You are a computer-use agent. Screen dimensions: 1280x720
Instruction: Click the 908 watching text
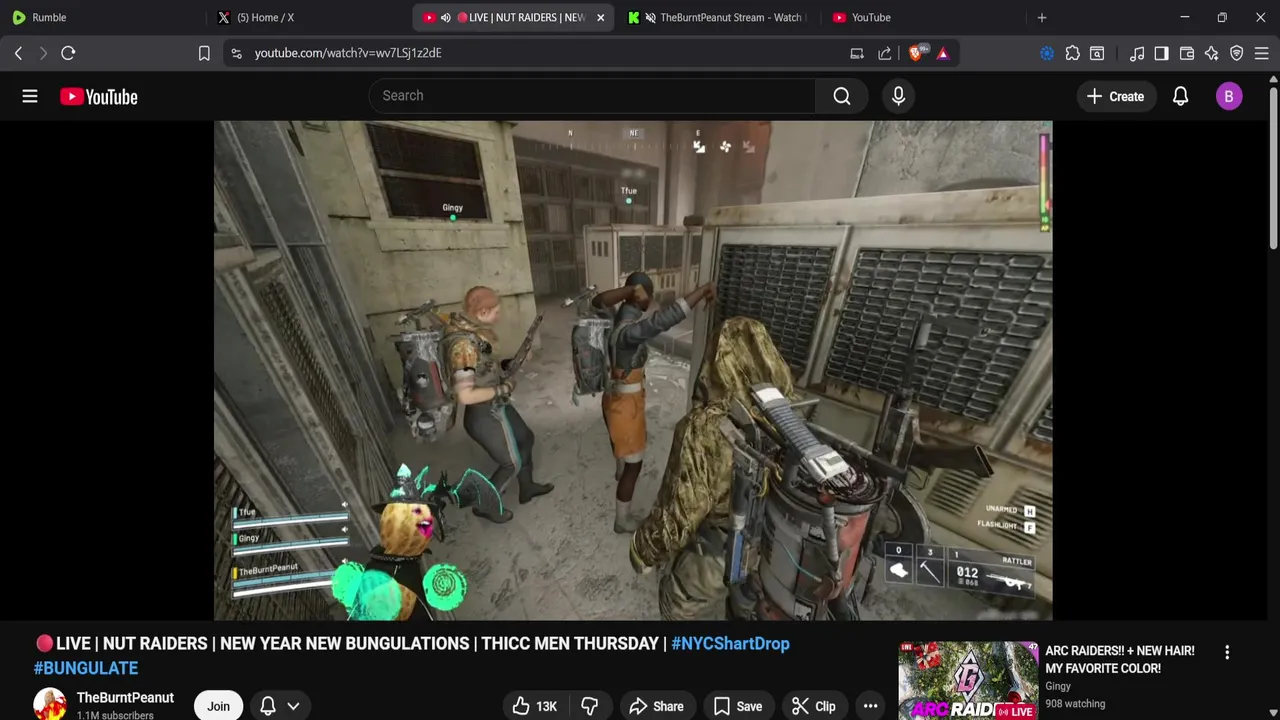tap(1075, 704)
